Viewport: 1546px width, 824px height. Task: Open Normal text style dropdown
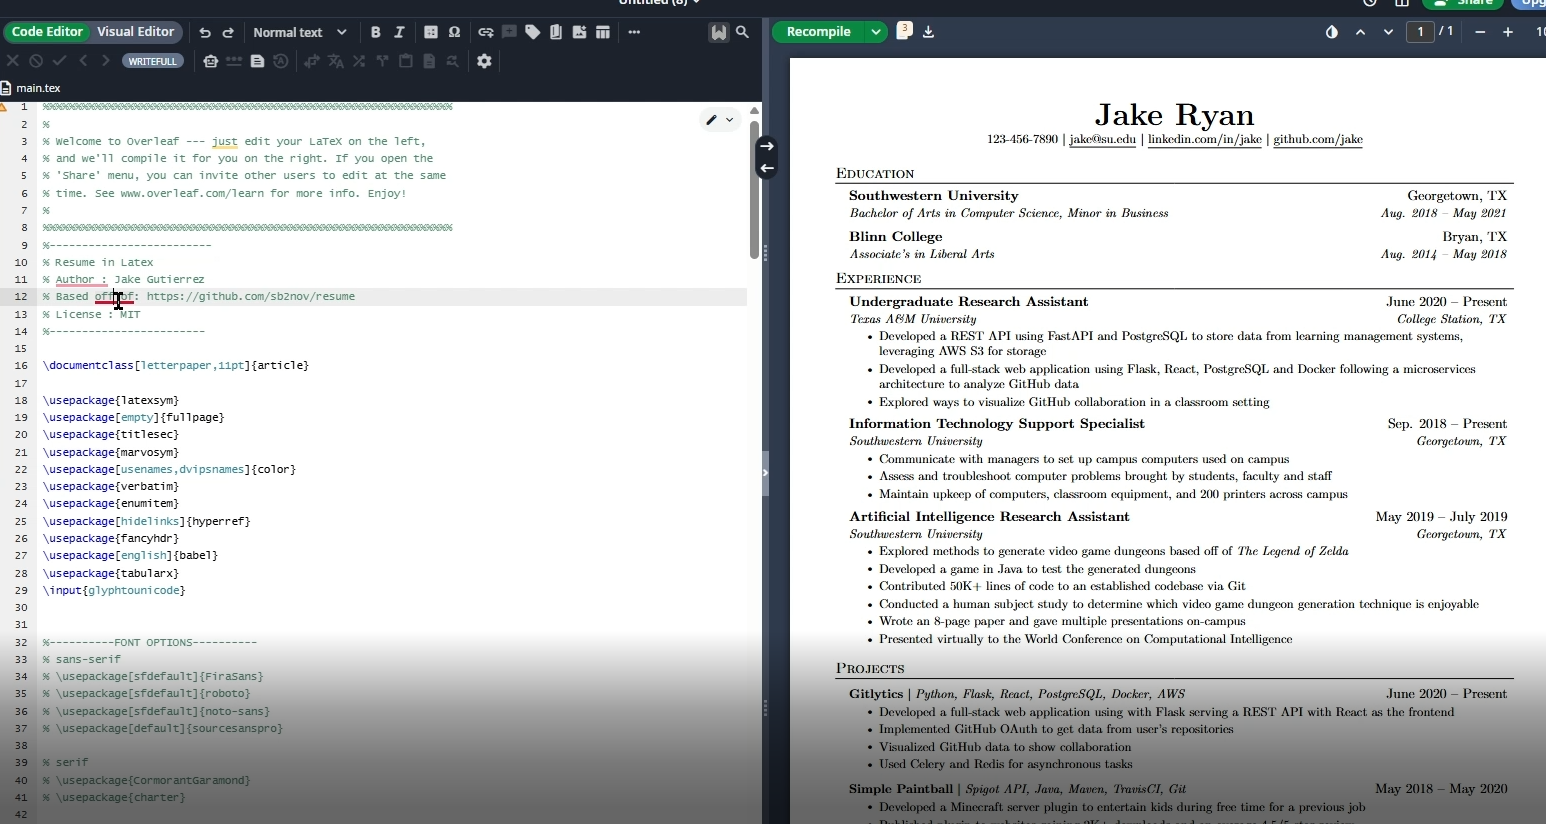pos(299,32)
